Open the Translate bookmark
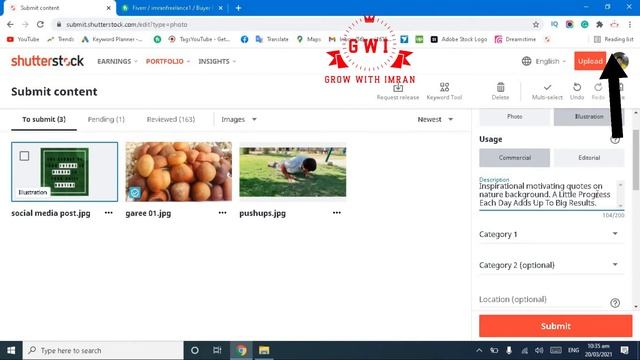 tap(272, 39)
